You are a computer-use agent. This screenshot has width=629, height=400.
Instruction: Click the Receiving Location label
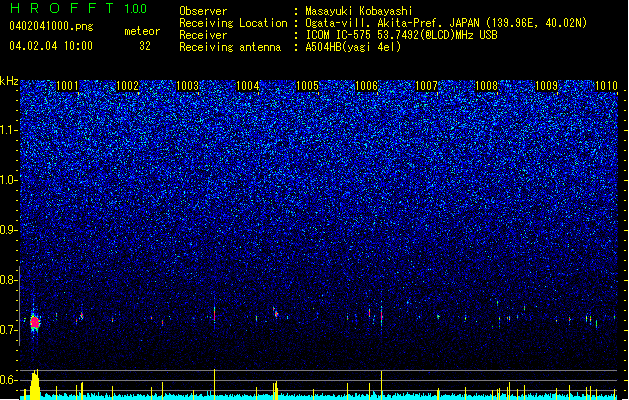click(233, 23)
